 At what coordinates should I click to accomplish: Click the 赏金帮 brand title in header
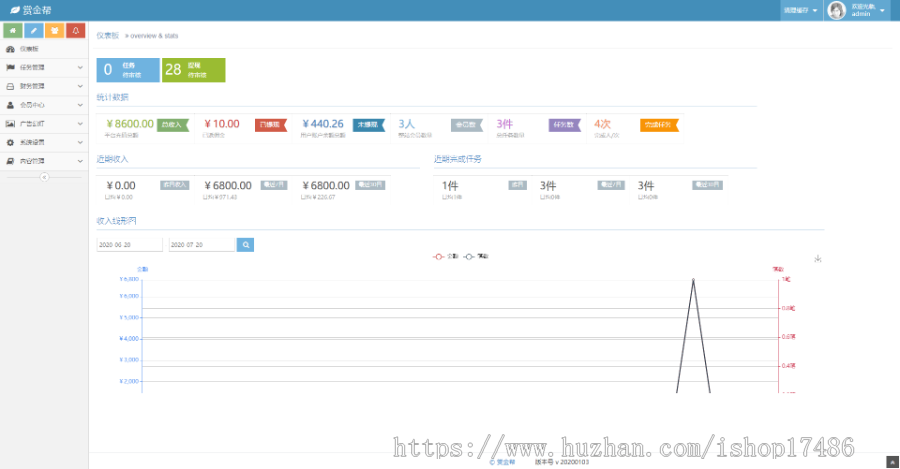(37, 10)
